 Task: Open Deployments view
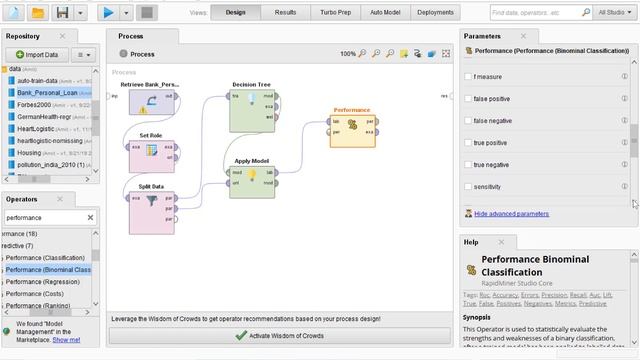point(435,12)
